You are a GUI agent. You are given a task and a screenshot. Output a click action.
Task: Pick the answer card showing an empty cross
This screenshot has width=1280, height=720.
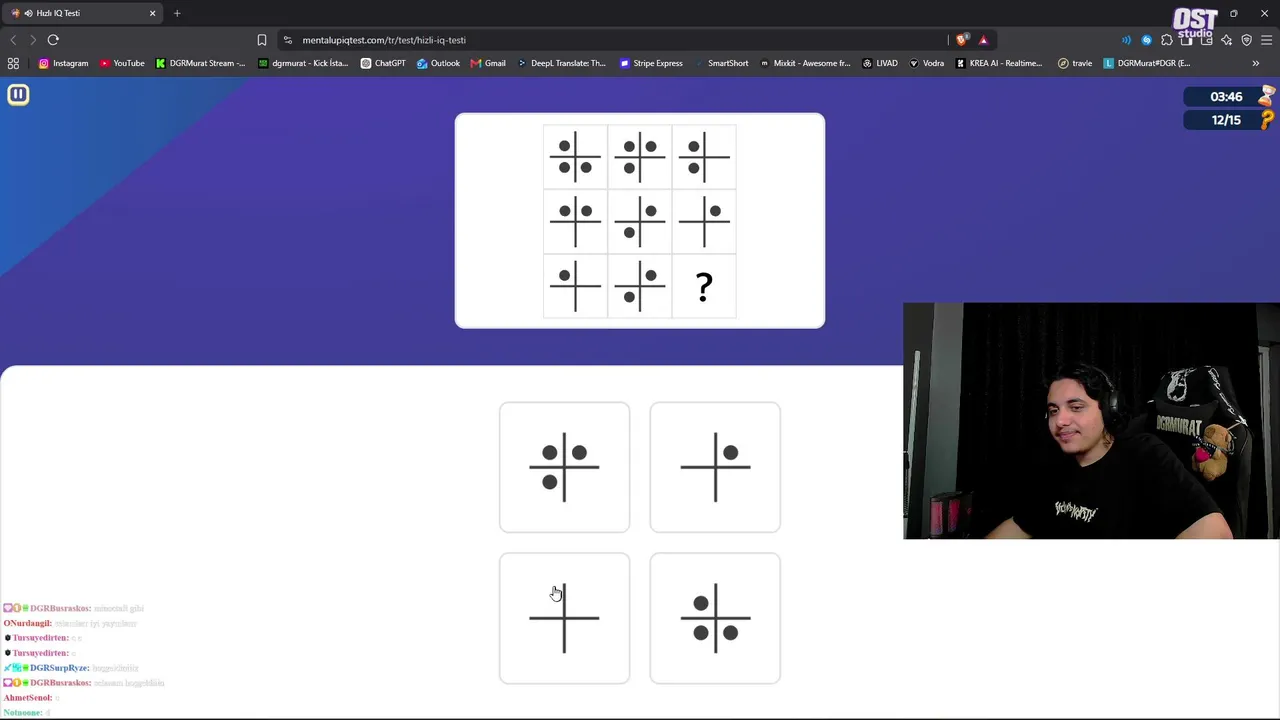click(564, 618)
